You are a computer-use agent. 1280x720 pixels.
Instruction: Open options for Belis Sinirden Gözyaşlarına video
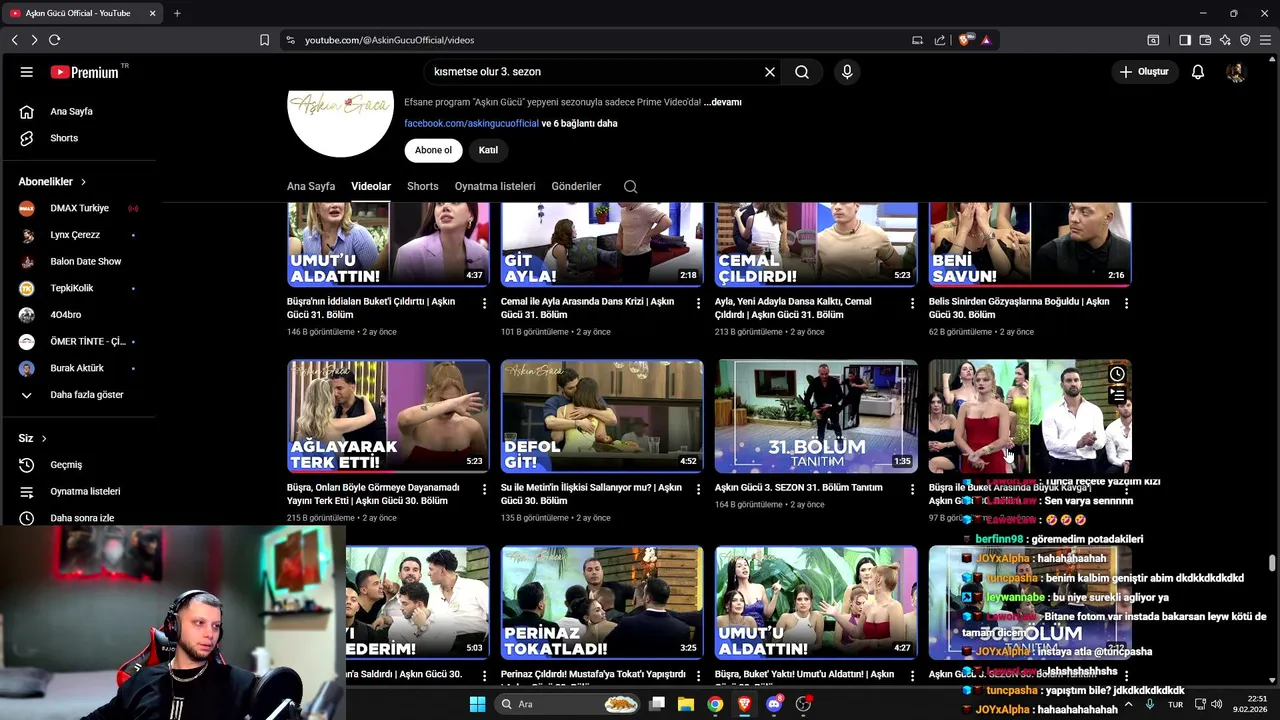(1126, 303)
